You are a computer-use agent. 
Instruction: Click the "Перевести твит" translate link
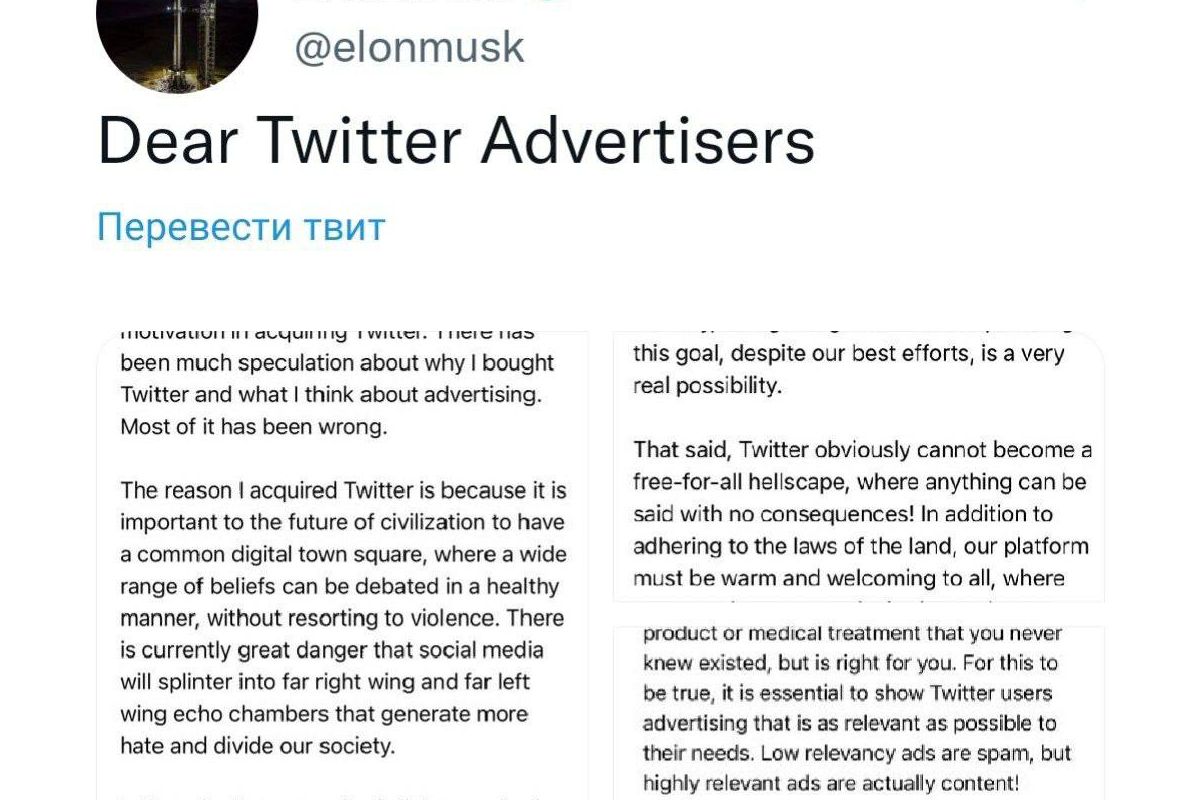point(241,227)
